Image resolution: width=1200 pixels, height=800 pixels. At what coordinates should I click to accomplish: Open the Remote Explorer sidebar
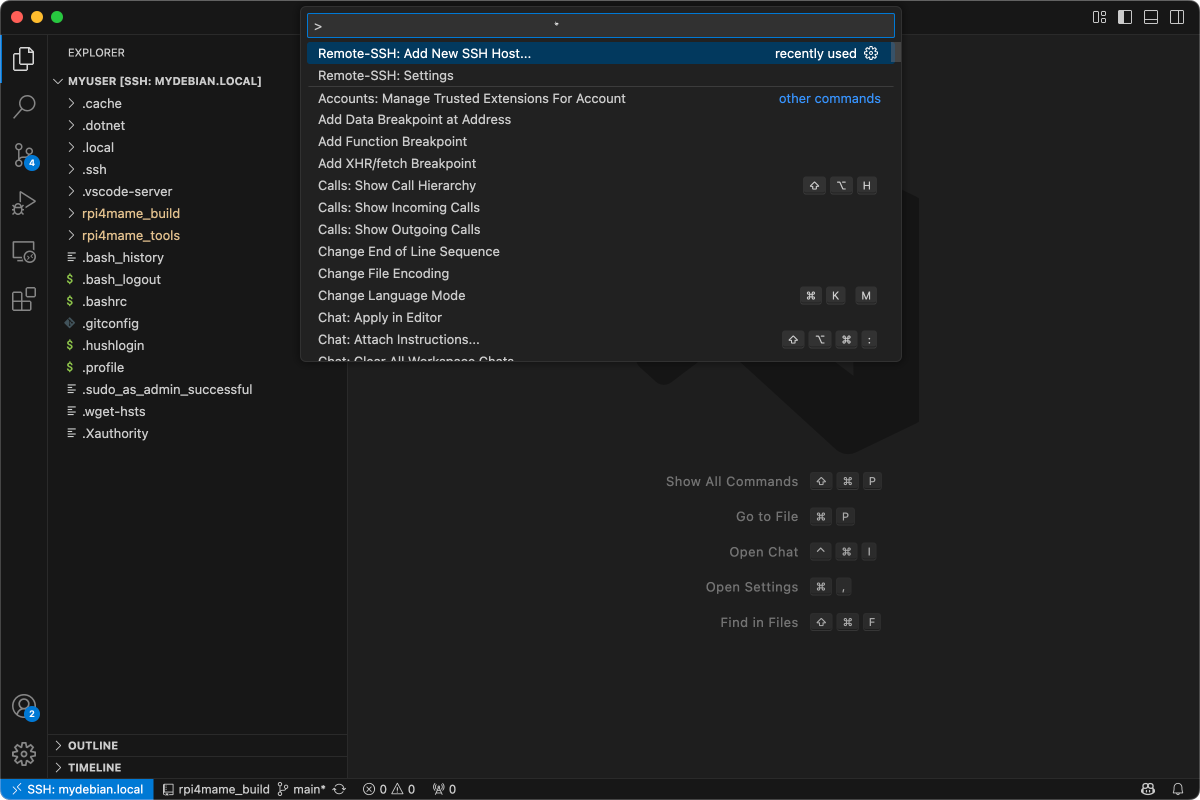(x=24, y=251)
